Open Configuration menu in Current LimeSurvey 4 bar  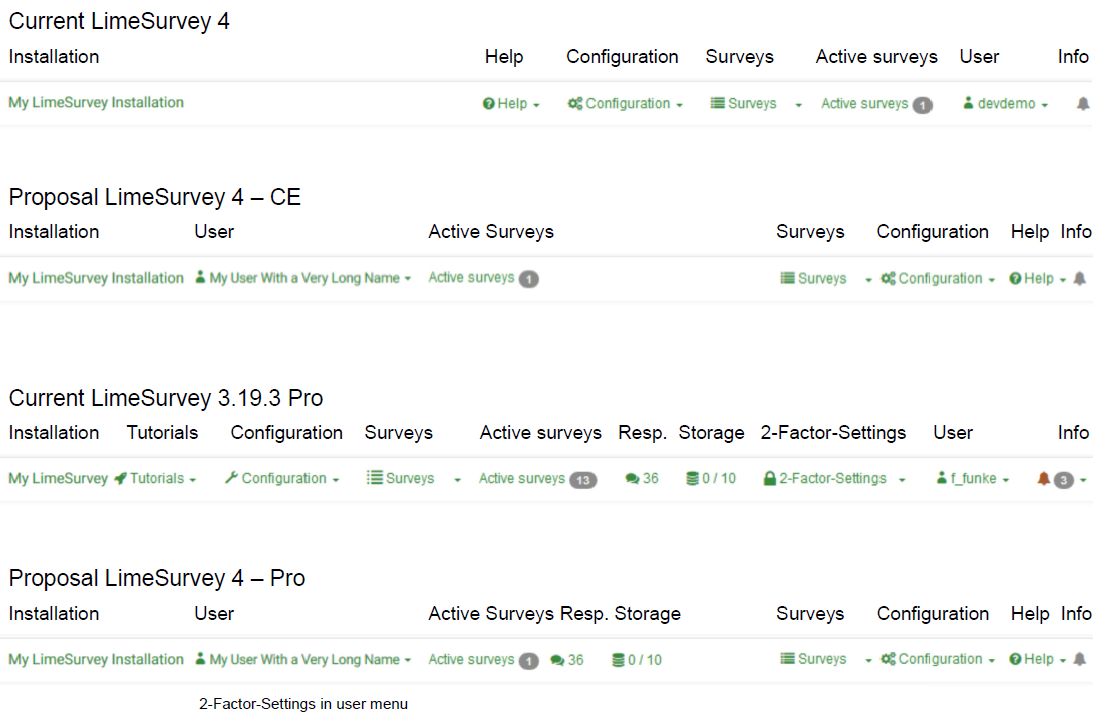tap(625, 104)
